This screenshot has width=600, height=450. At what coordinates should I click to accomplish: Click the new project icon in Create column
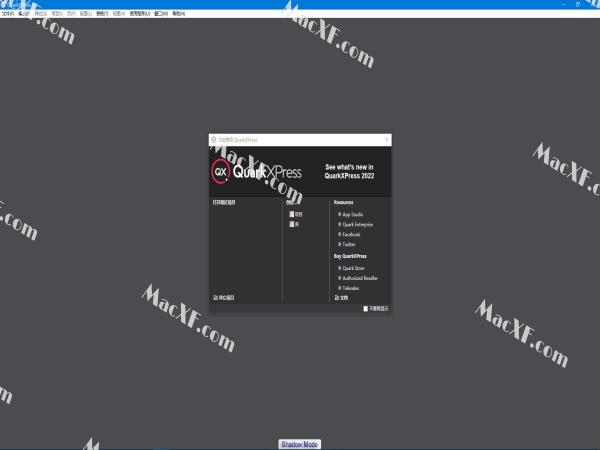coord(292,214)
